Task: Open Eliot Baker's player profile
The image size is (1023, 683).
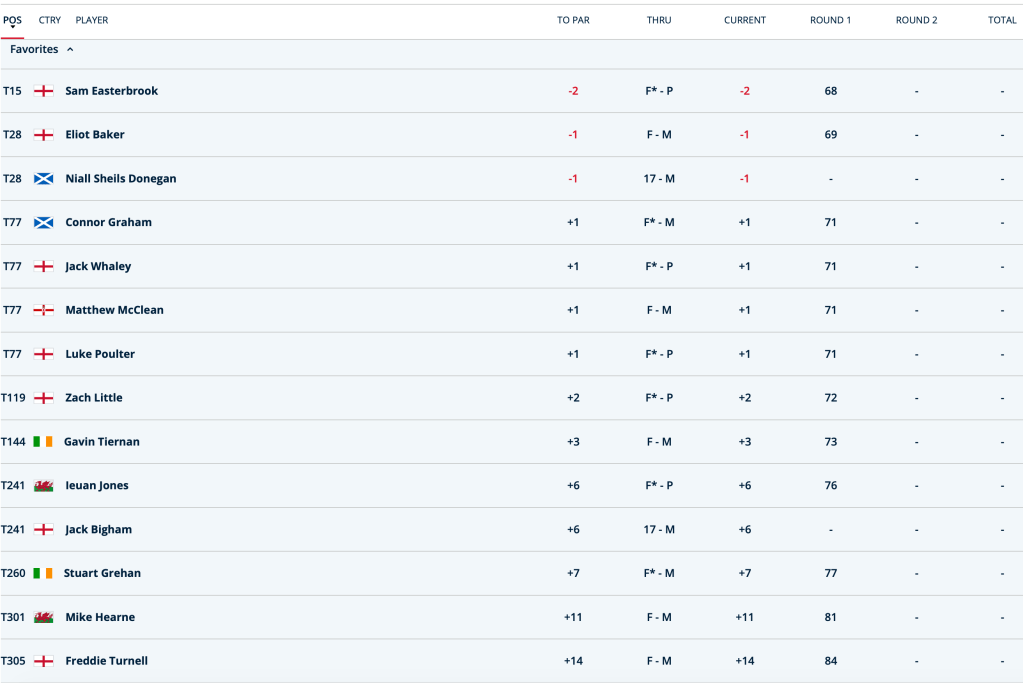Action: tap(95, 134)
